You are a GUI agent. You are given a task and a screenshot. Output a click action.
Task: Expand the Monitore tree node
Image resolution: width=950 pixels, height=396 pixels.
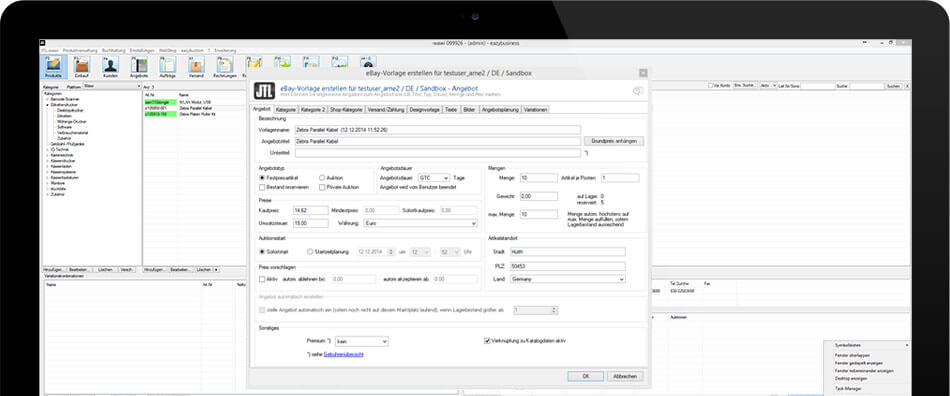click(46, 183)
